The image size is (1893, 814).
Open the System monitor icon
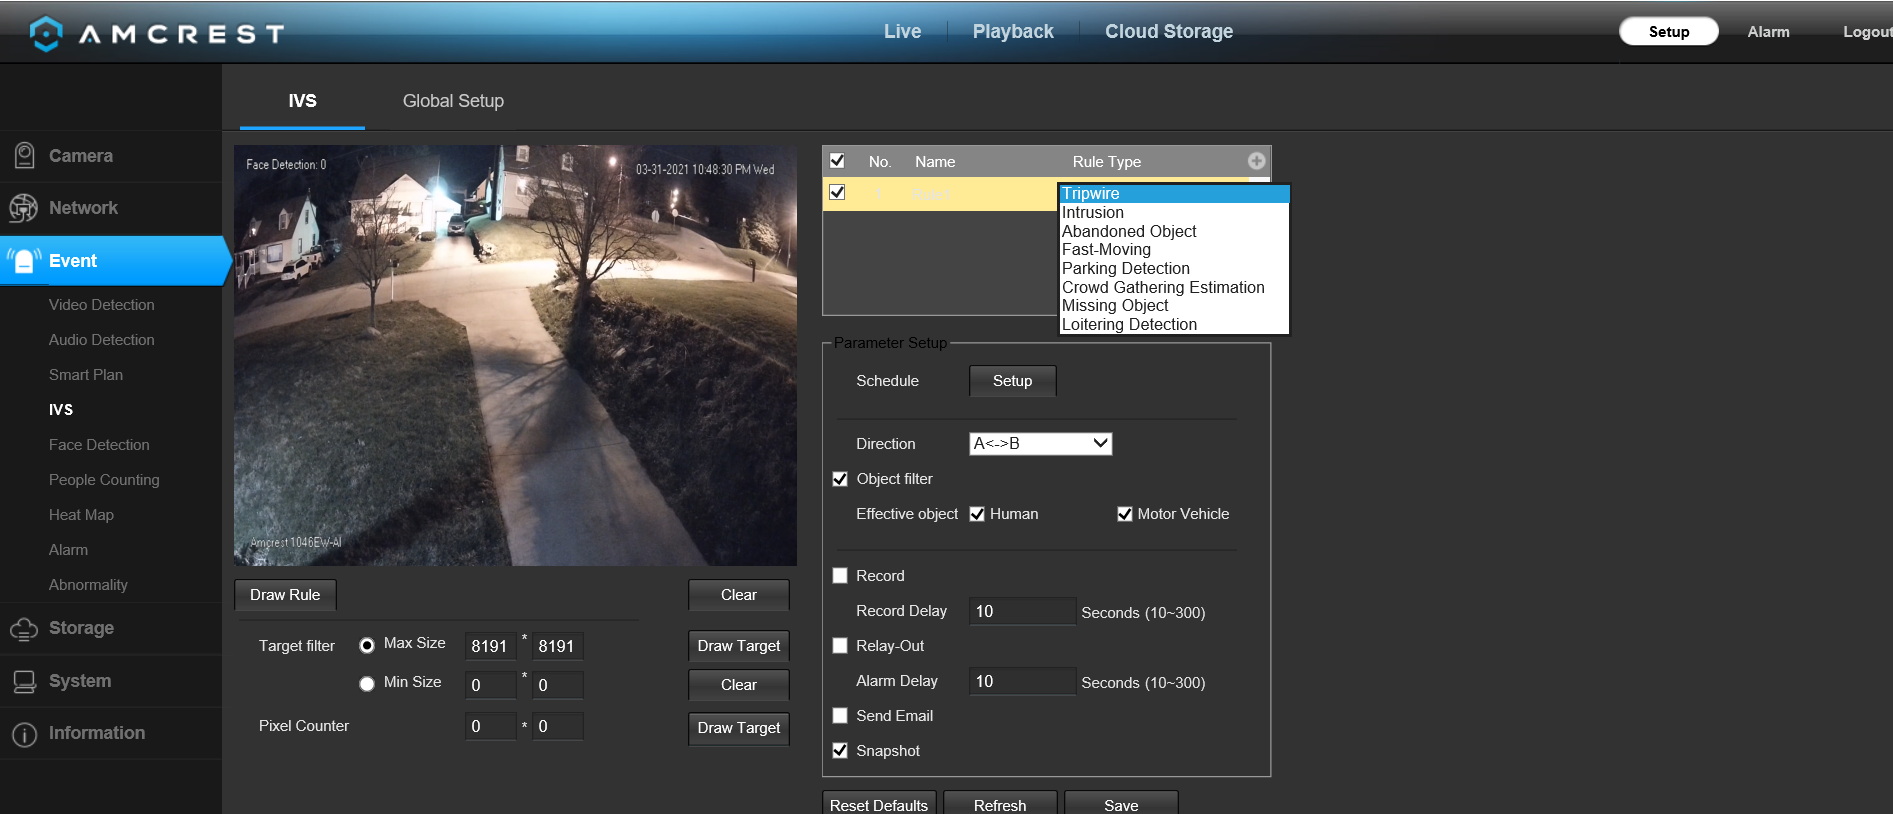coord(24,681)
